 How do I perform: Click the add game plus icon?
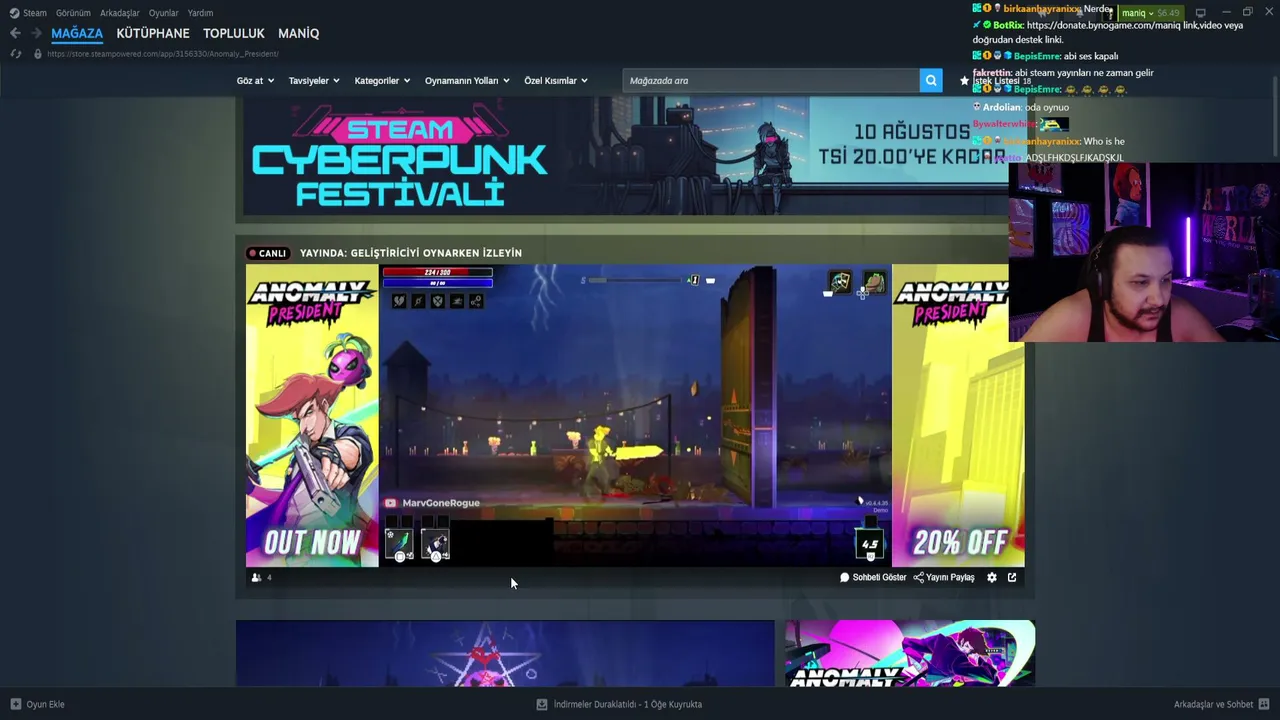coord(15,704)
